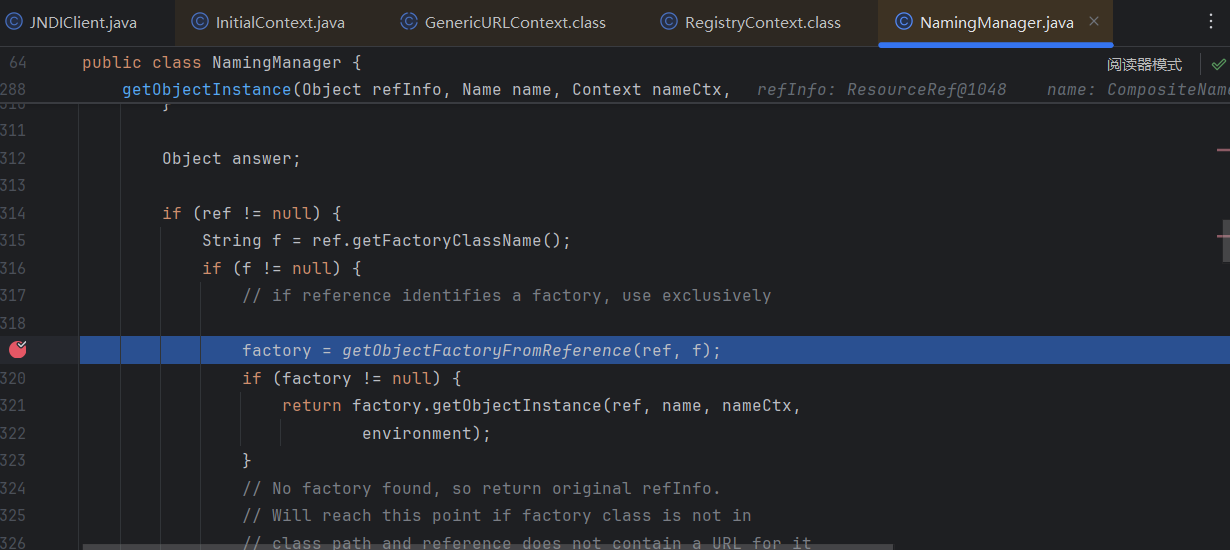Click the 阅读器模式 reader mode button
This screenshot has height=550, width=1230.
coord(1144,64)
